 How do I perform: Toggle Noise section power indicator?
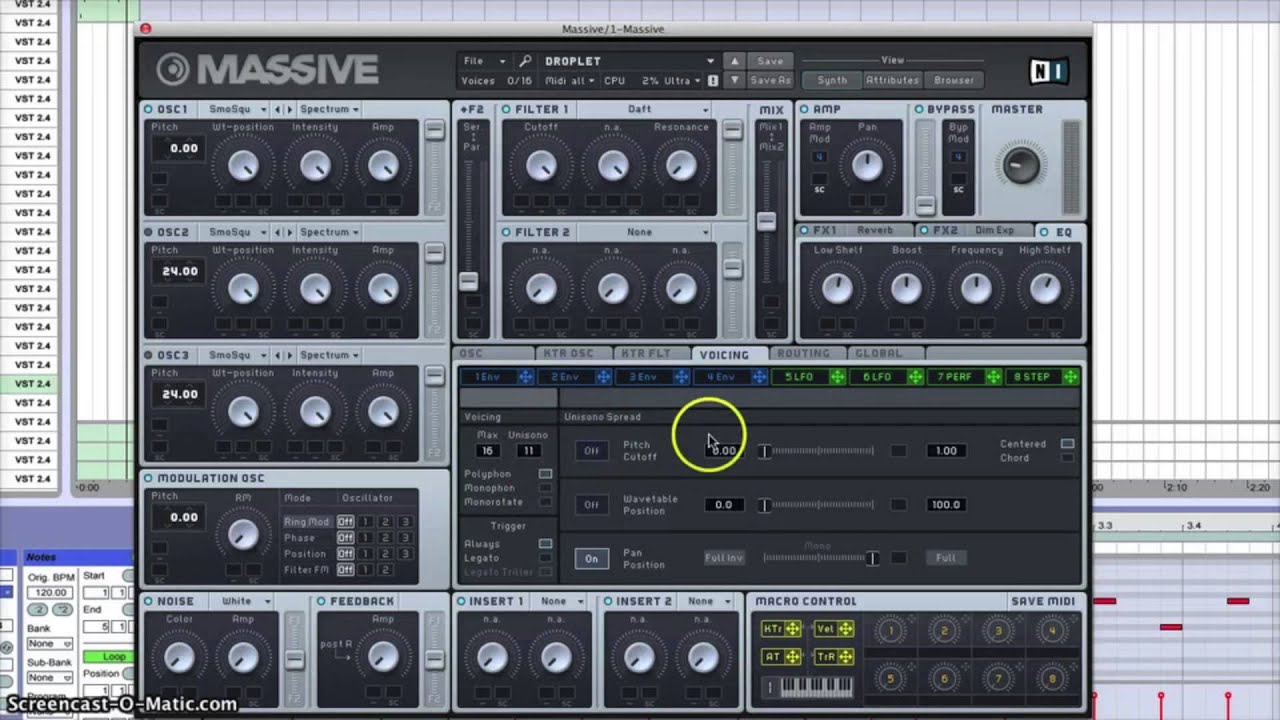148,601
